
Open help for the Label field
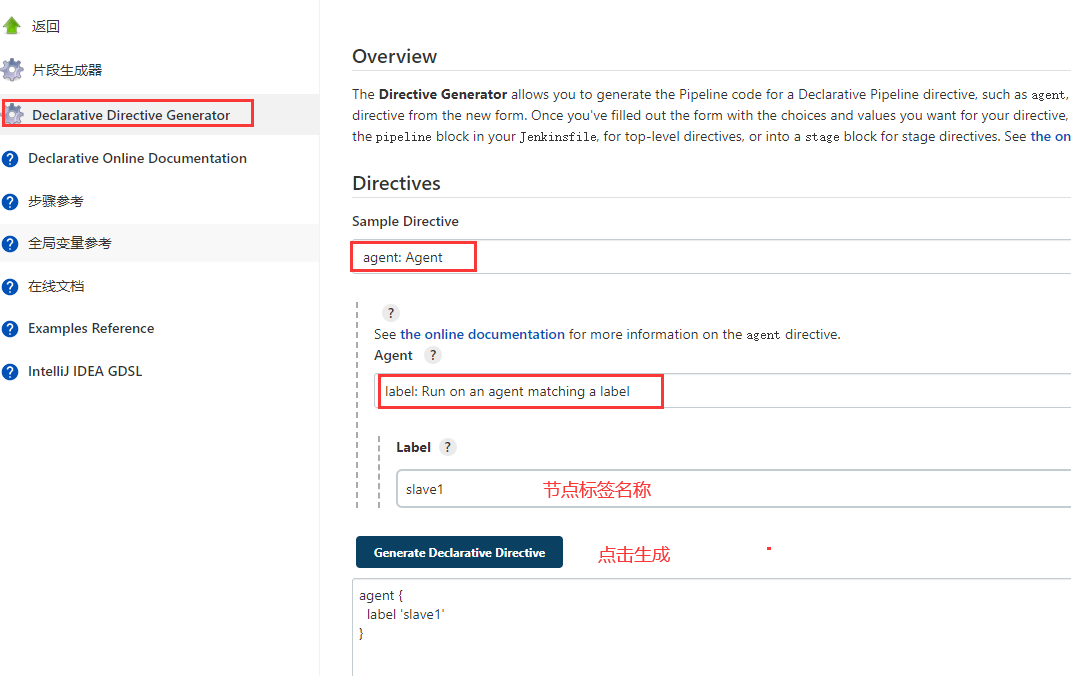point(447,447)
